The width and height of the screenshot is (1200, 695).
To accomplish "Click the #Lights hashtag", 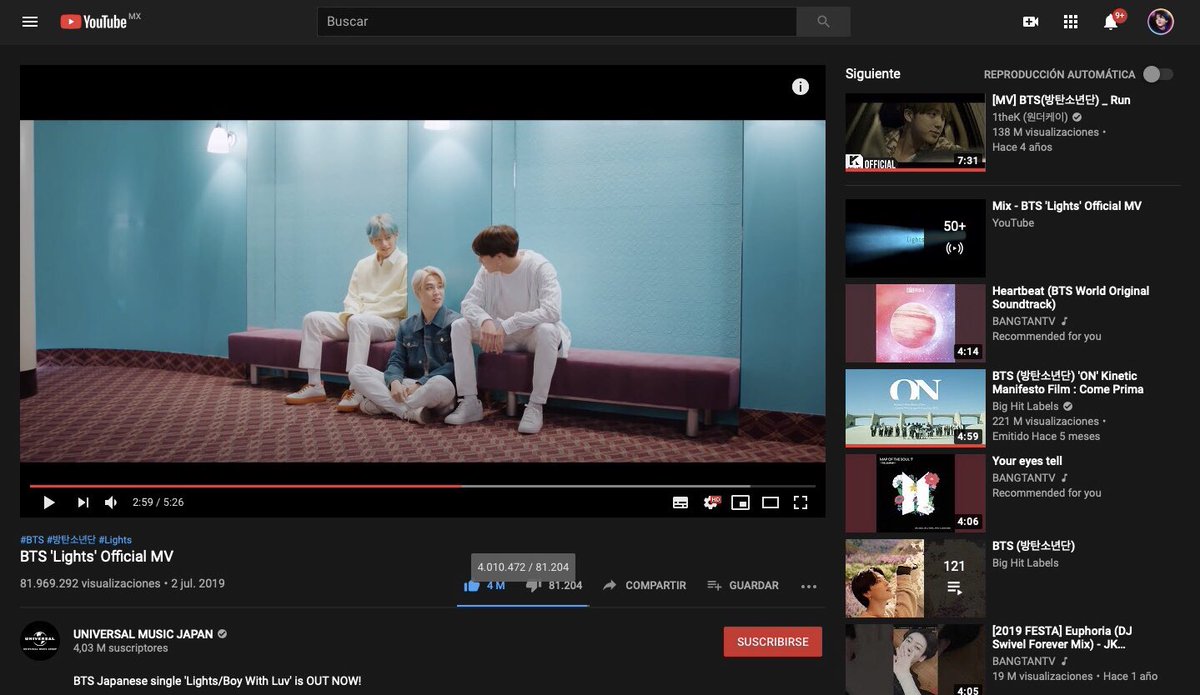I will [115, 540].
